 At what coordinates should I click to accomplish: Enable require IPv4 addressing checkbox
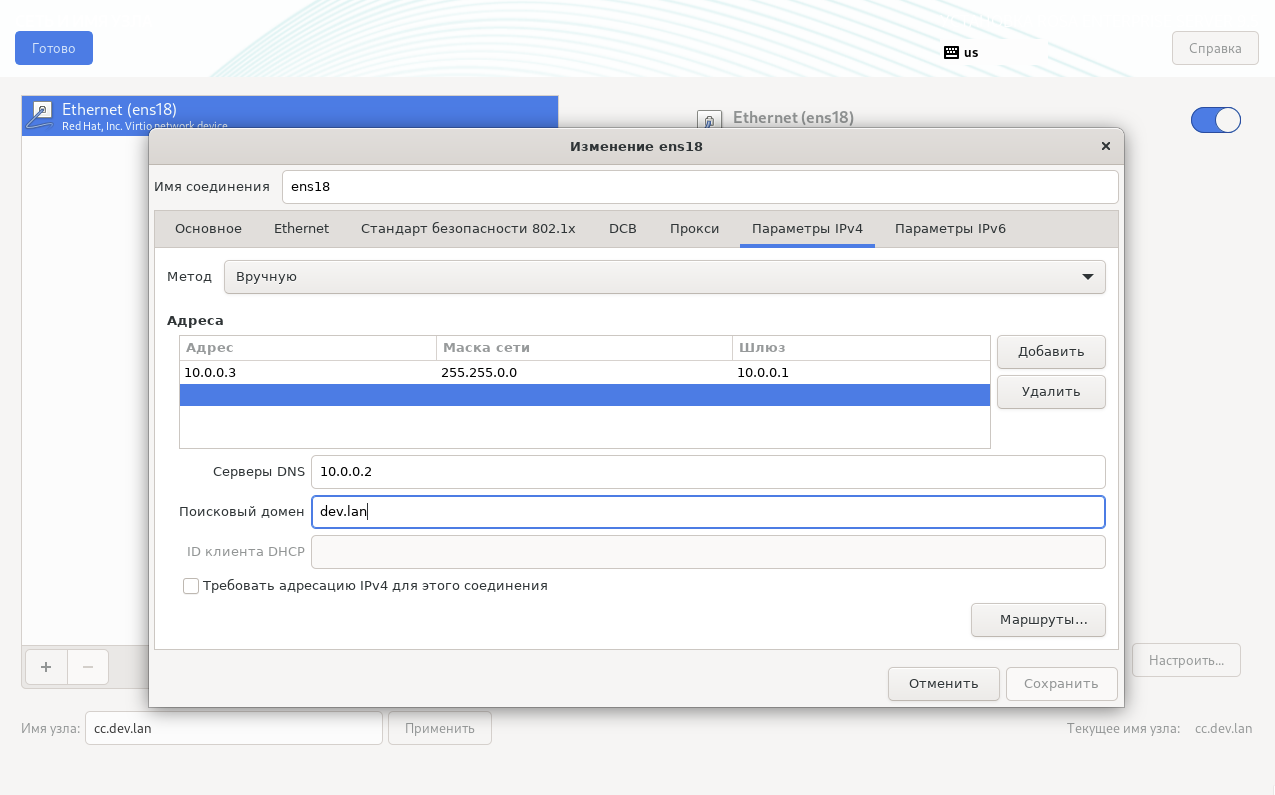click(x=191, y=586)
